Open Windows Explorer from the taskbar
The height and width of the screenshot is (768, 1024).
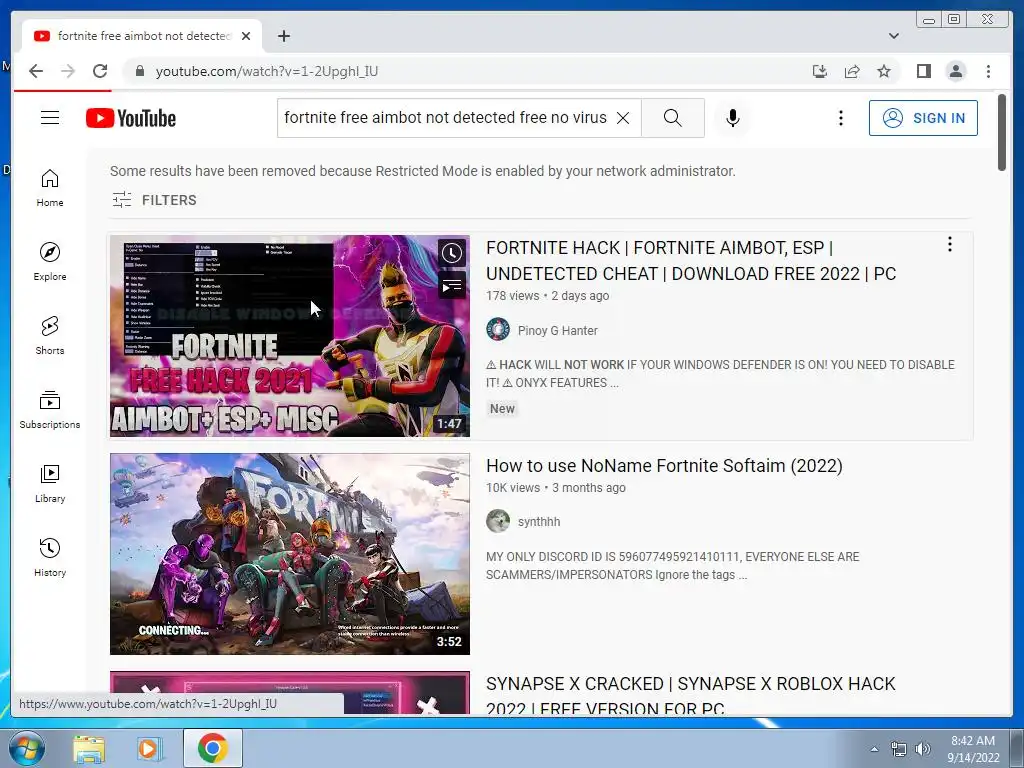point(89,749)
